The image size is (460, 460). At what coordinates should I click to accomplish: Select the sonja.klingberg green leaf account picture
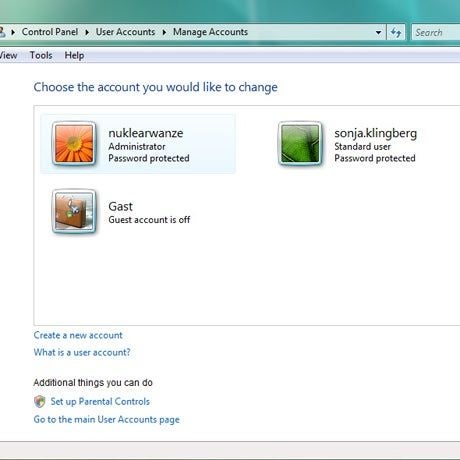(300, 144)
